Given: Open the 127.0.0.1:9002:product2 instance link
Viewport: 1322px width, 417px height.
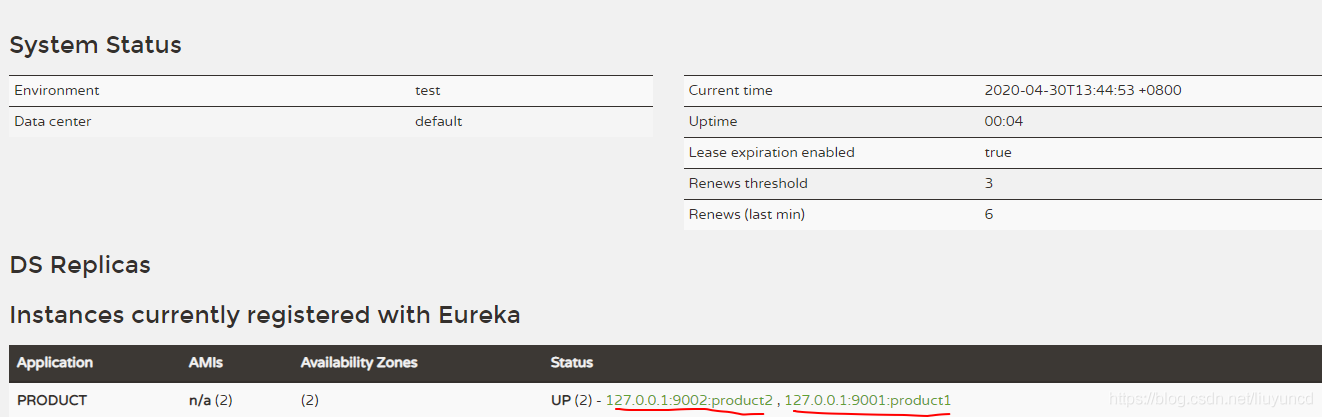Looking at the screenshot, I should coord(689,400).
